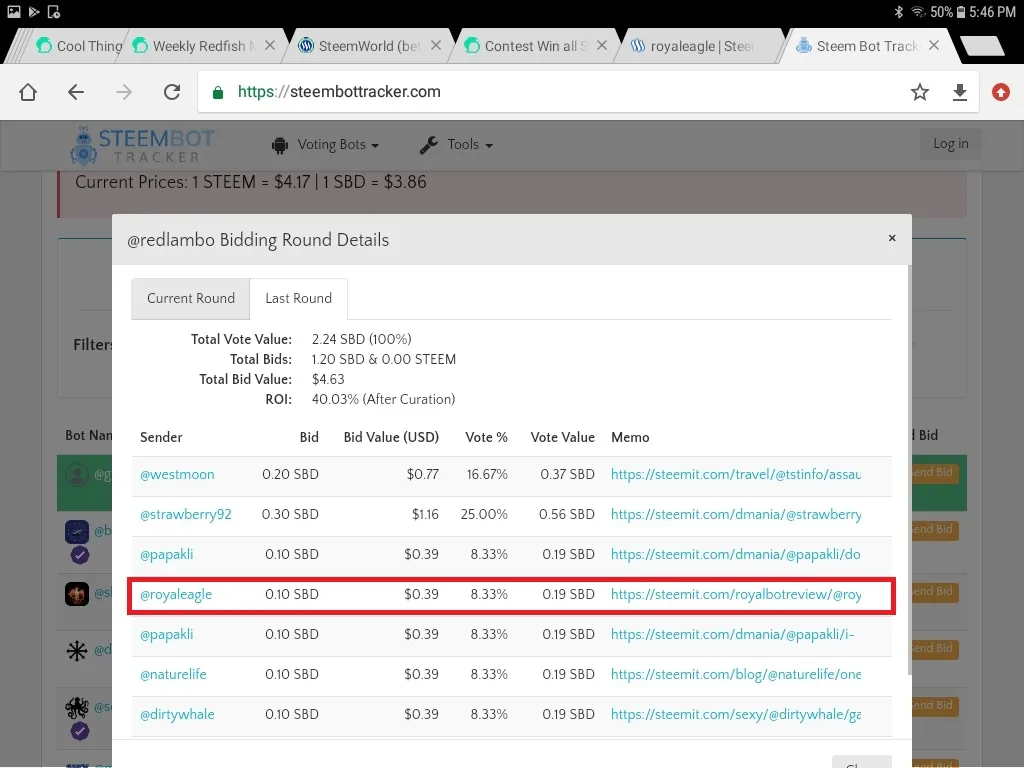Tap the image notification icon
Screen dimensions: 1024x768
pos(14,12)
